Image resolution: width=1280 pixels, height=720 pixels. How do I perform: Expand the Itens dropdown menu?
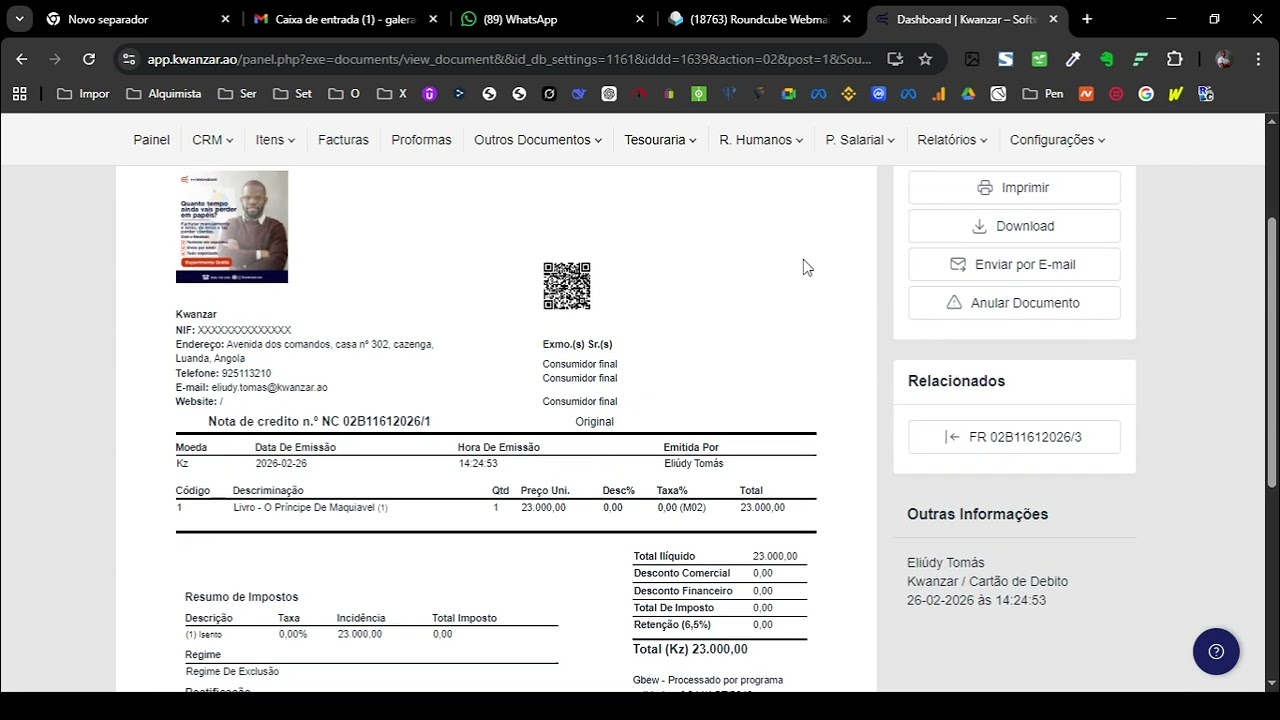click(275, 140)
